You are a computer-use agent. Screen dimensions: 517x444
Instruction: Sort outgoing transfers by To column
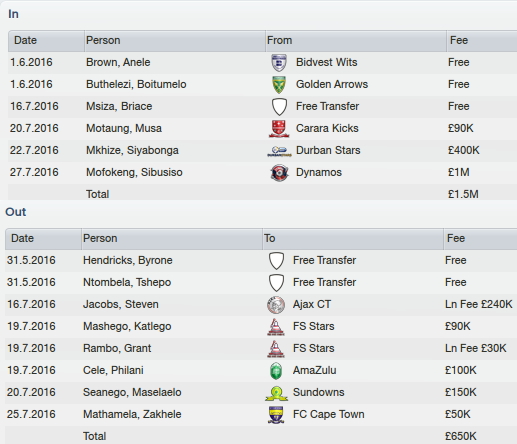[x=353, y=239]
